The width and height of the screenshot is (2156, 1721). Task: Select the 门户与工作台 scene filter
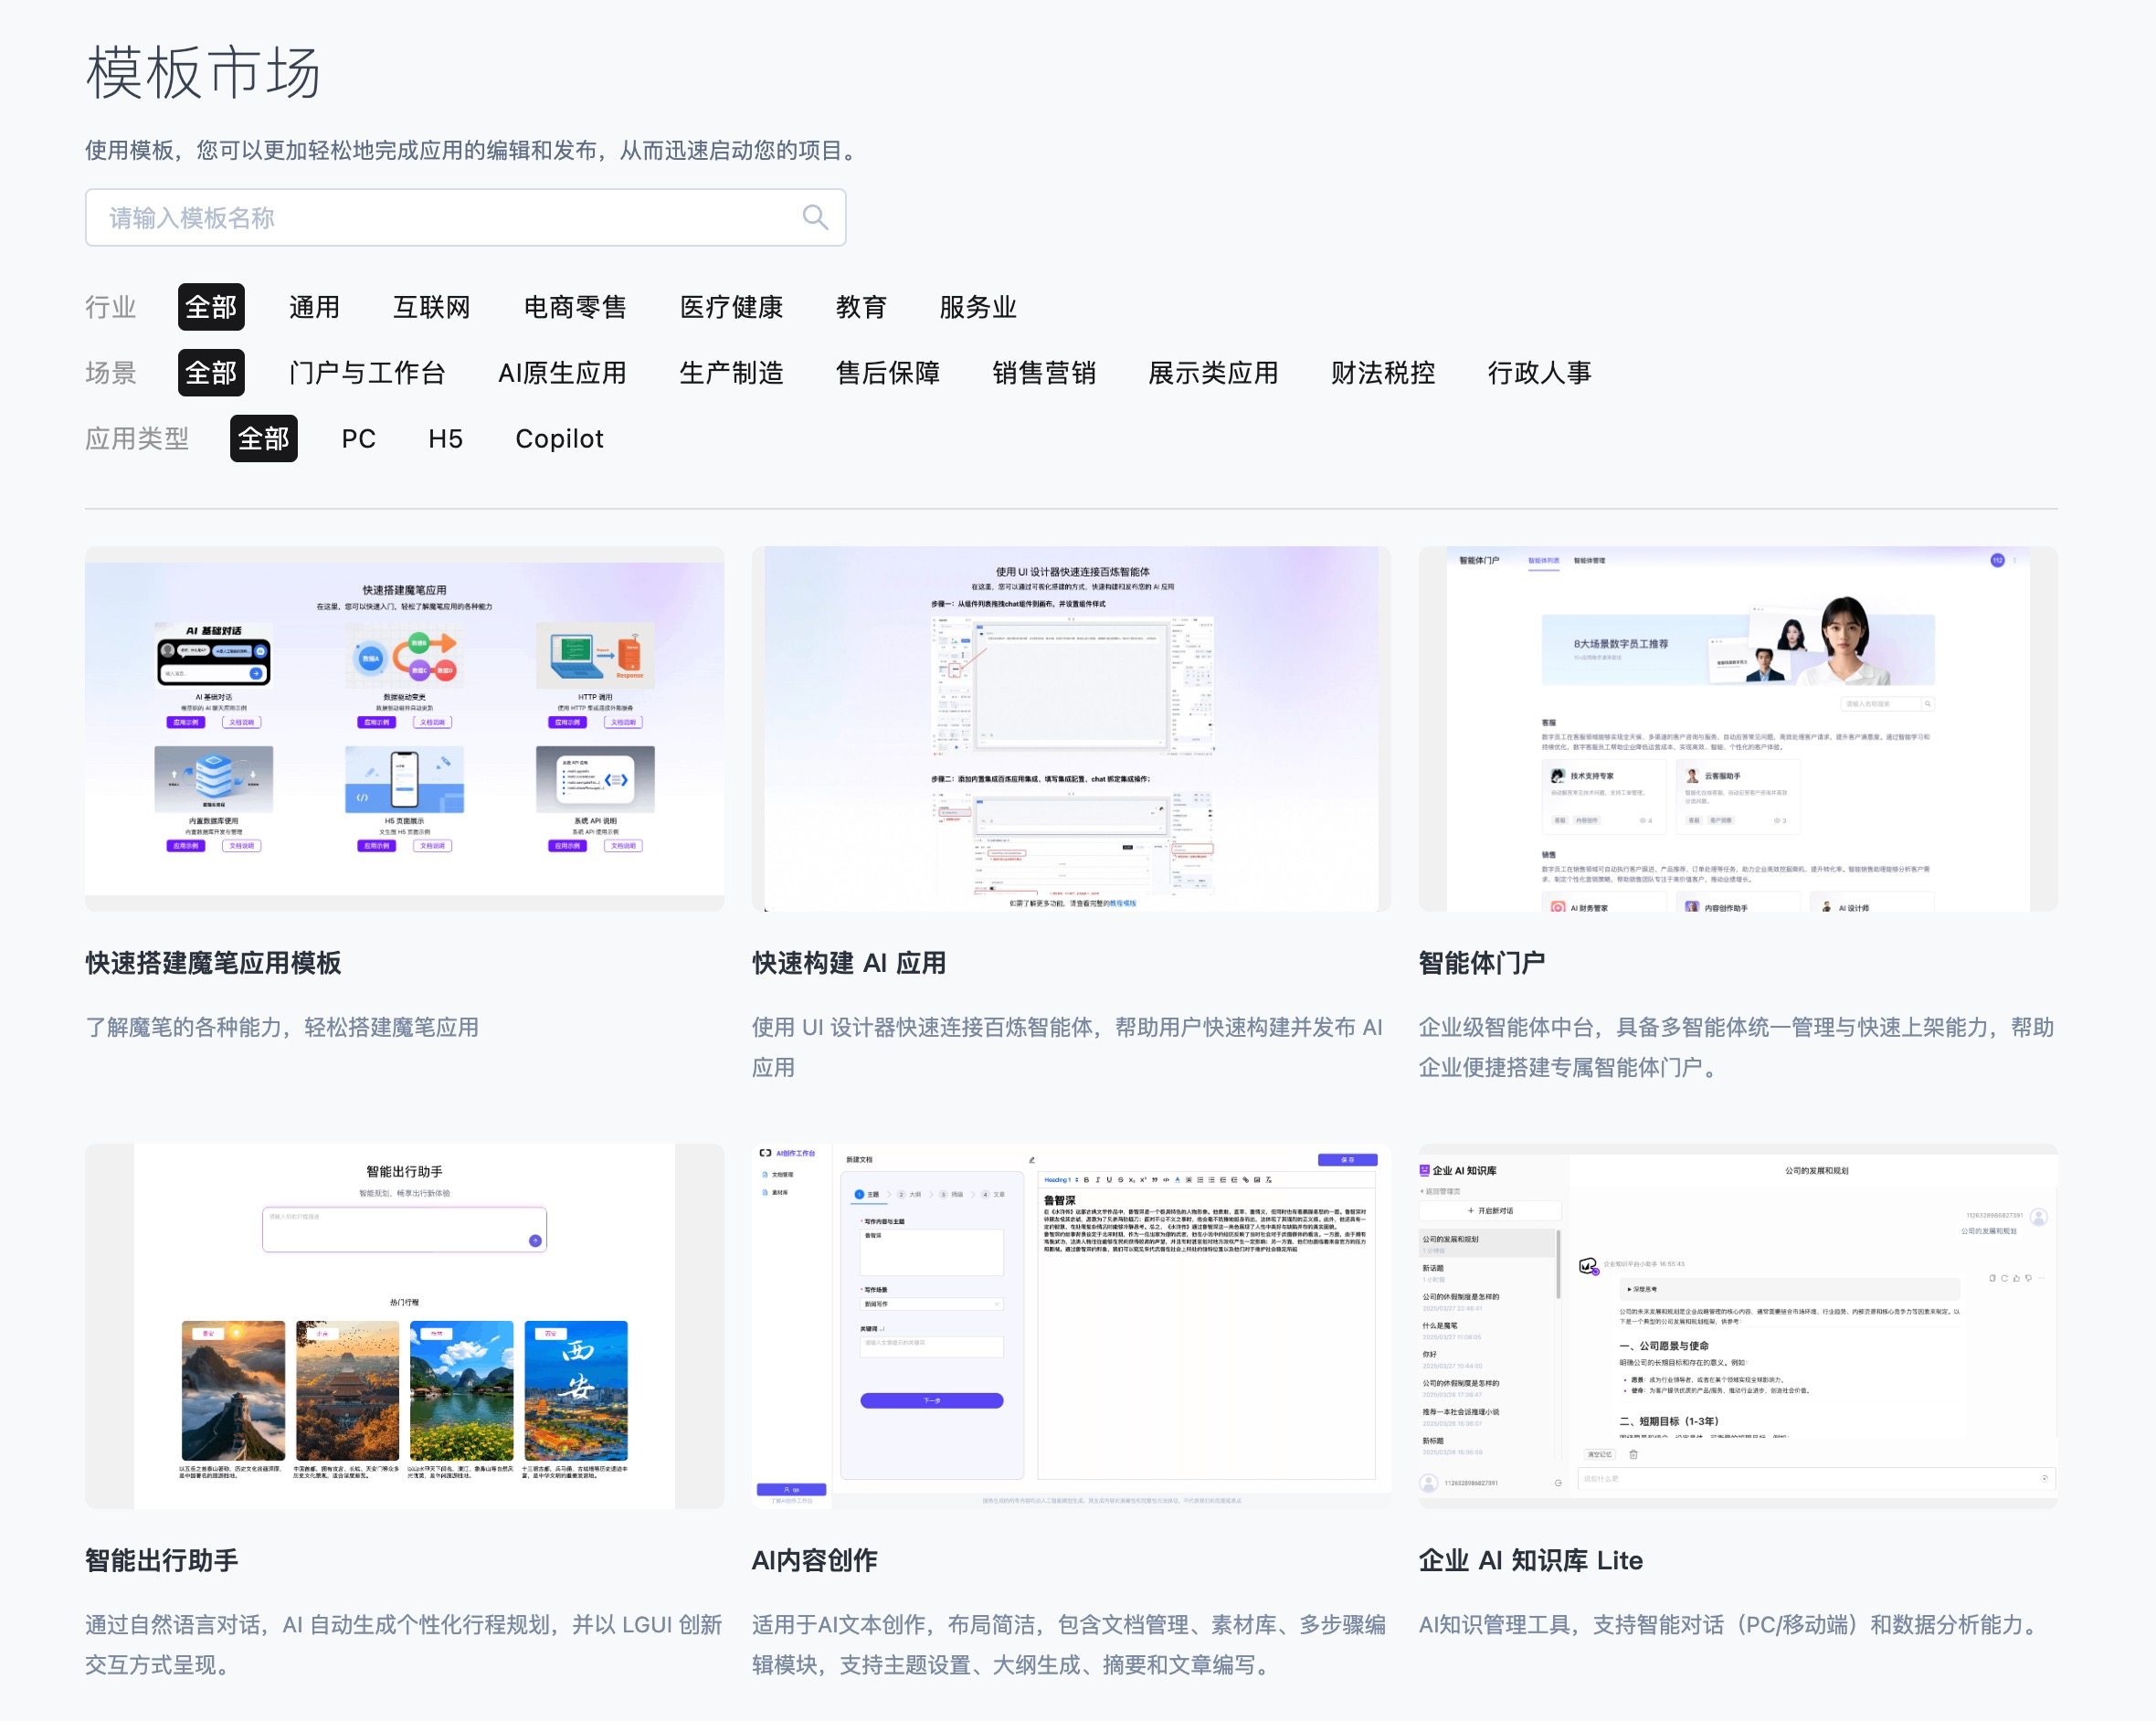367,373
